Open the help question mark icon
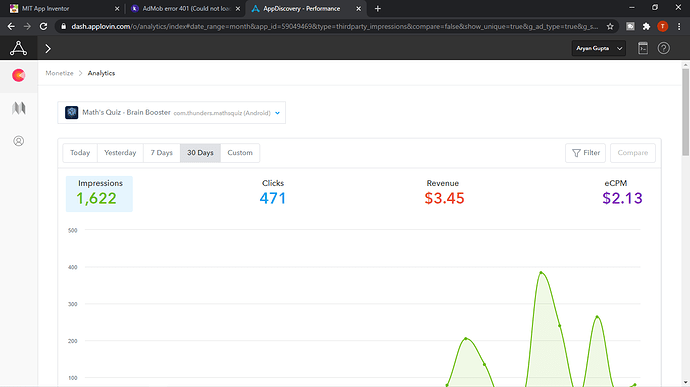Image resolution: width=690 pixels, height=387 pixels. click(x=664, y=48)
